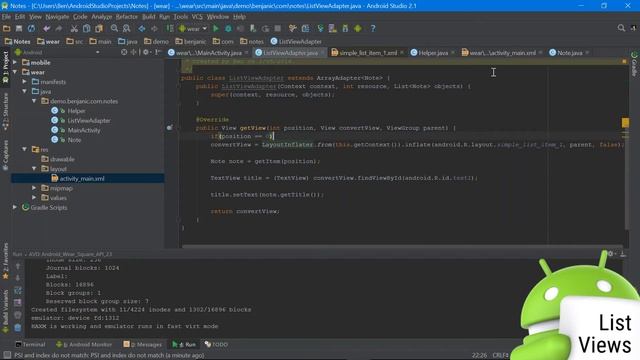
Task: Click the ListViewAdapter breadcrumb
Action: point(296,41)
